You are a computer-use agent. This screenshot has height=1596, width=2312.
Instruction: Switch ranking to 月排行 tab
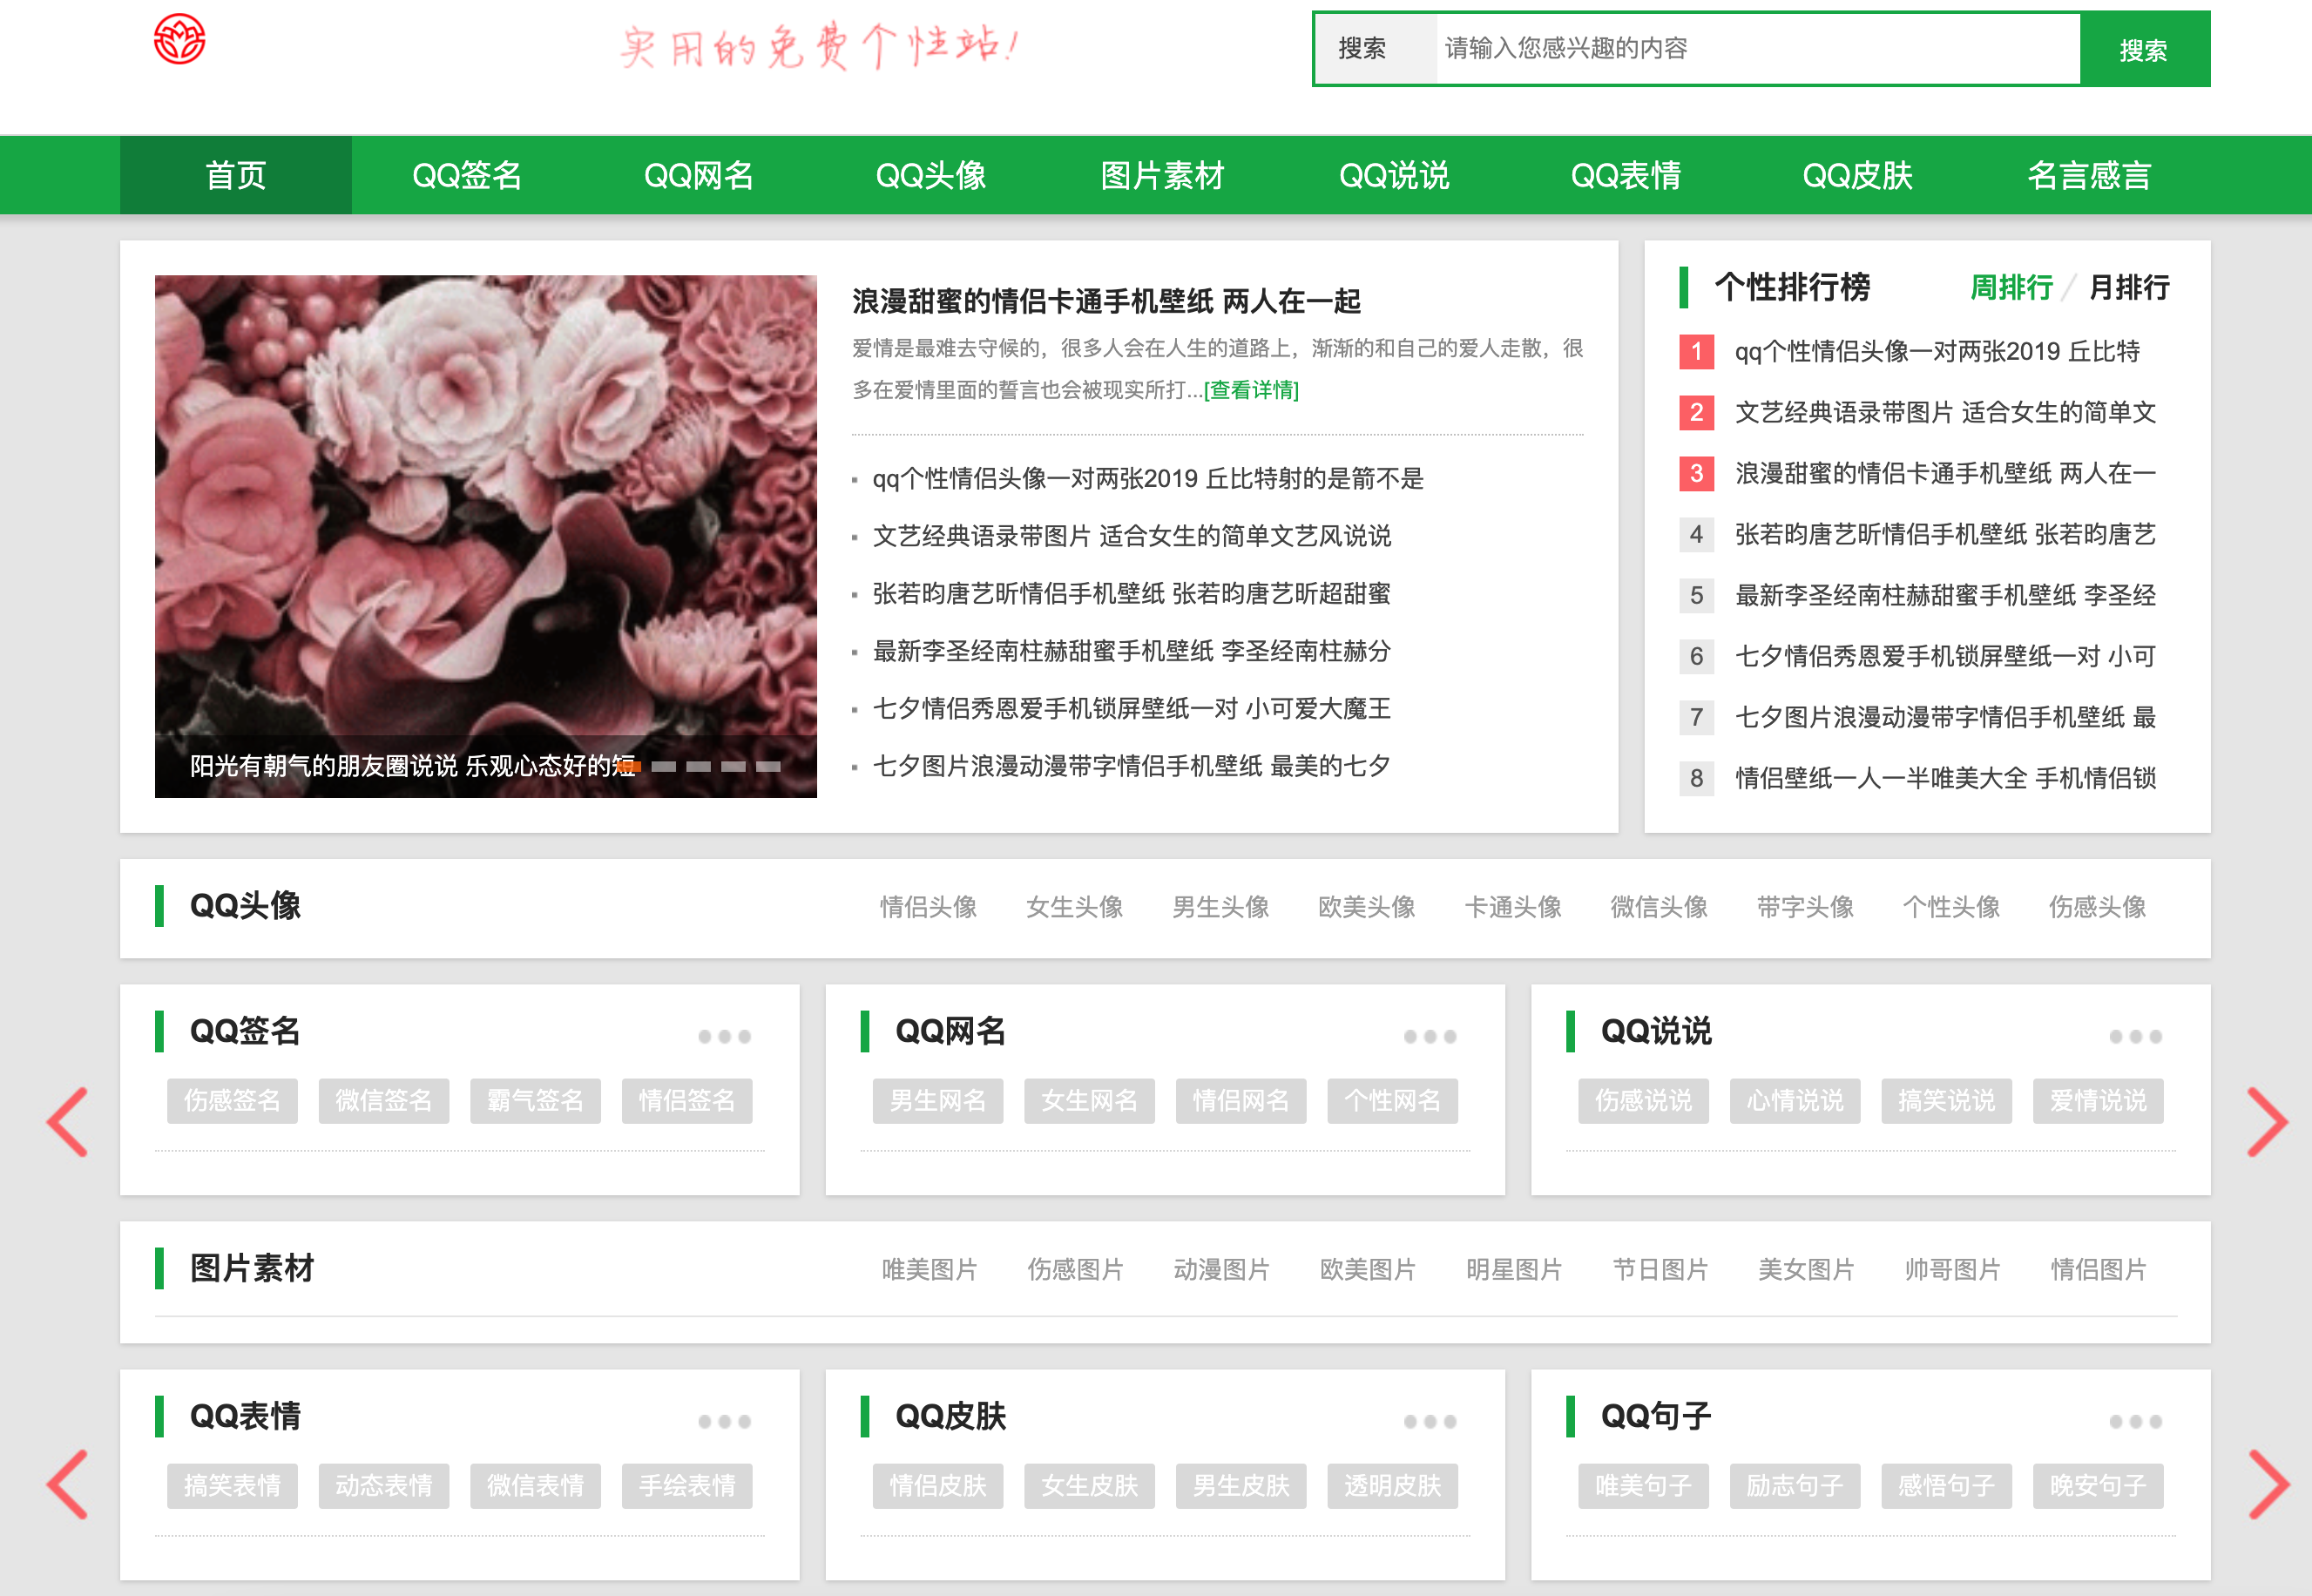point(2129,287)
